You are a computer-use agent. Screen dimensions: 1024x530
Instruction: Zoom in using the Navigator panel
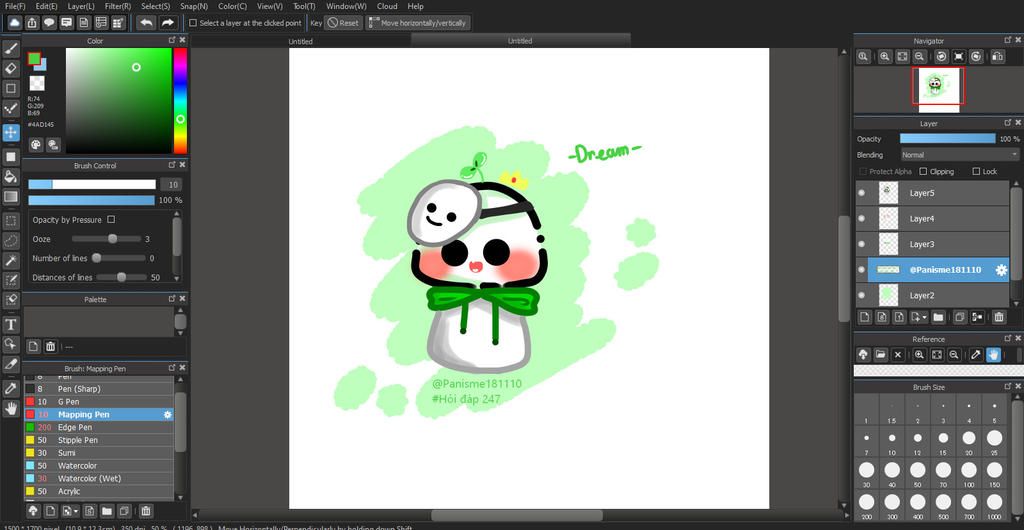coord(884,57)
